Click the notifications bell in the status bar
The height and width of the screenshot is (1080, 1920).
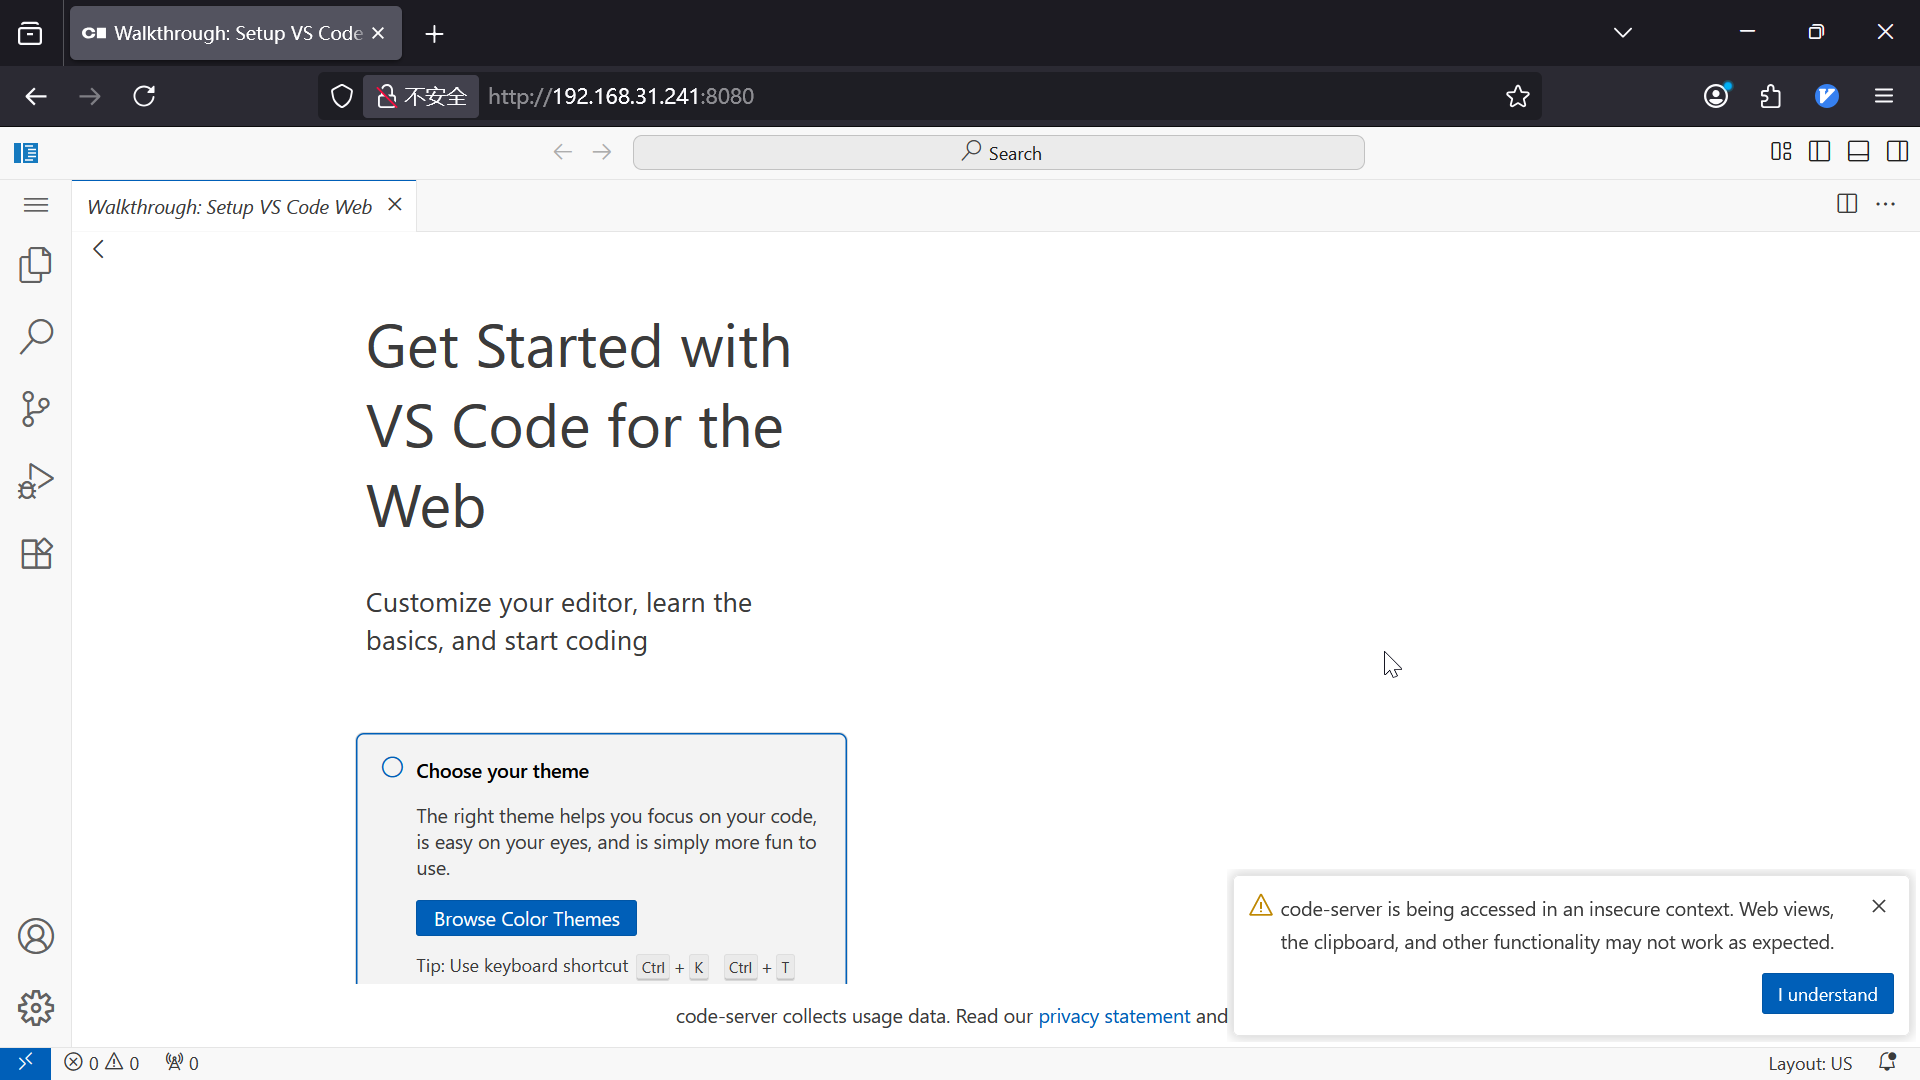click(x=1887, y=1062)
